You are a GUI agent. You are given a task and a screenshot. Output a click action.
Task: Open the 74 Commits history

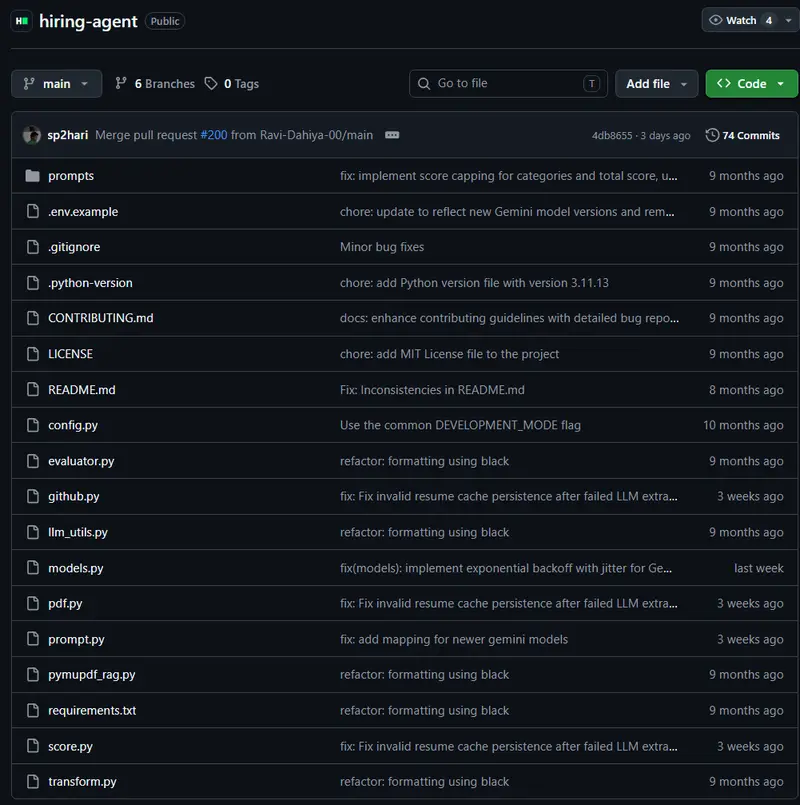(742, 136)
